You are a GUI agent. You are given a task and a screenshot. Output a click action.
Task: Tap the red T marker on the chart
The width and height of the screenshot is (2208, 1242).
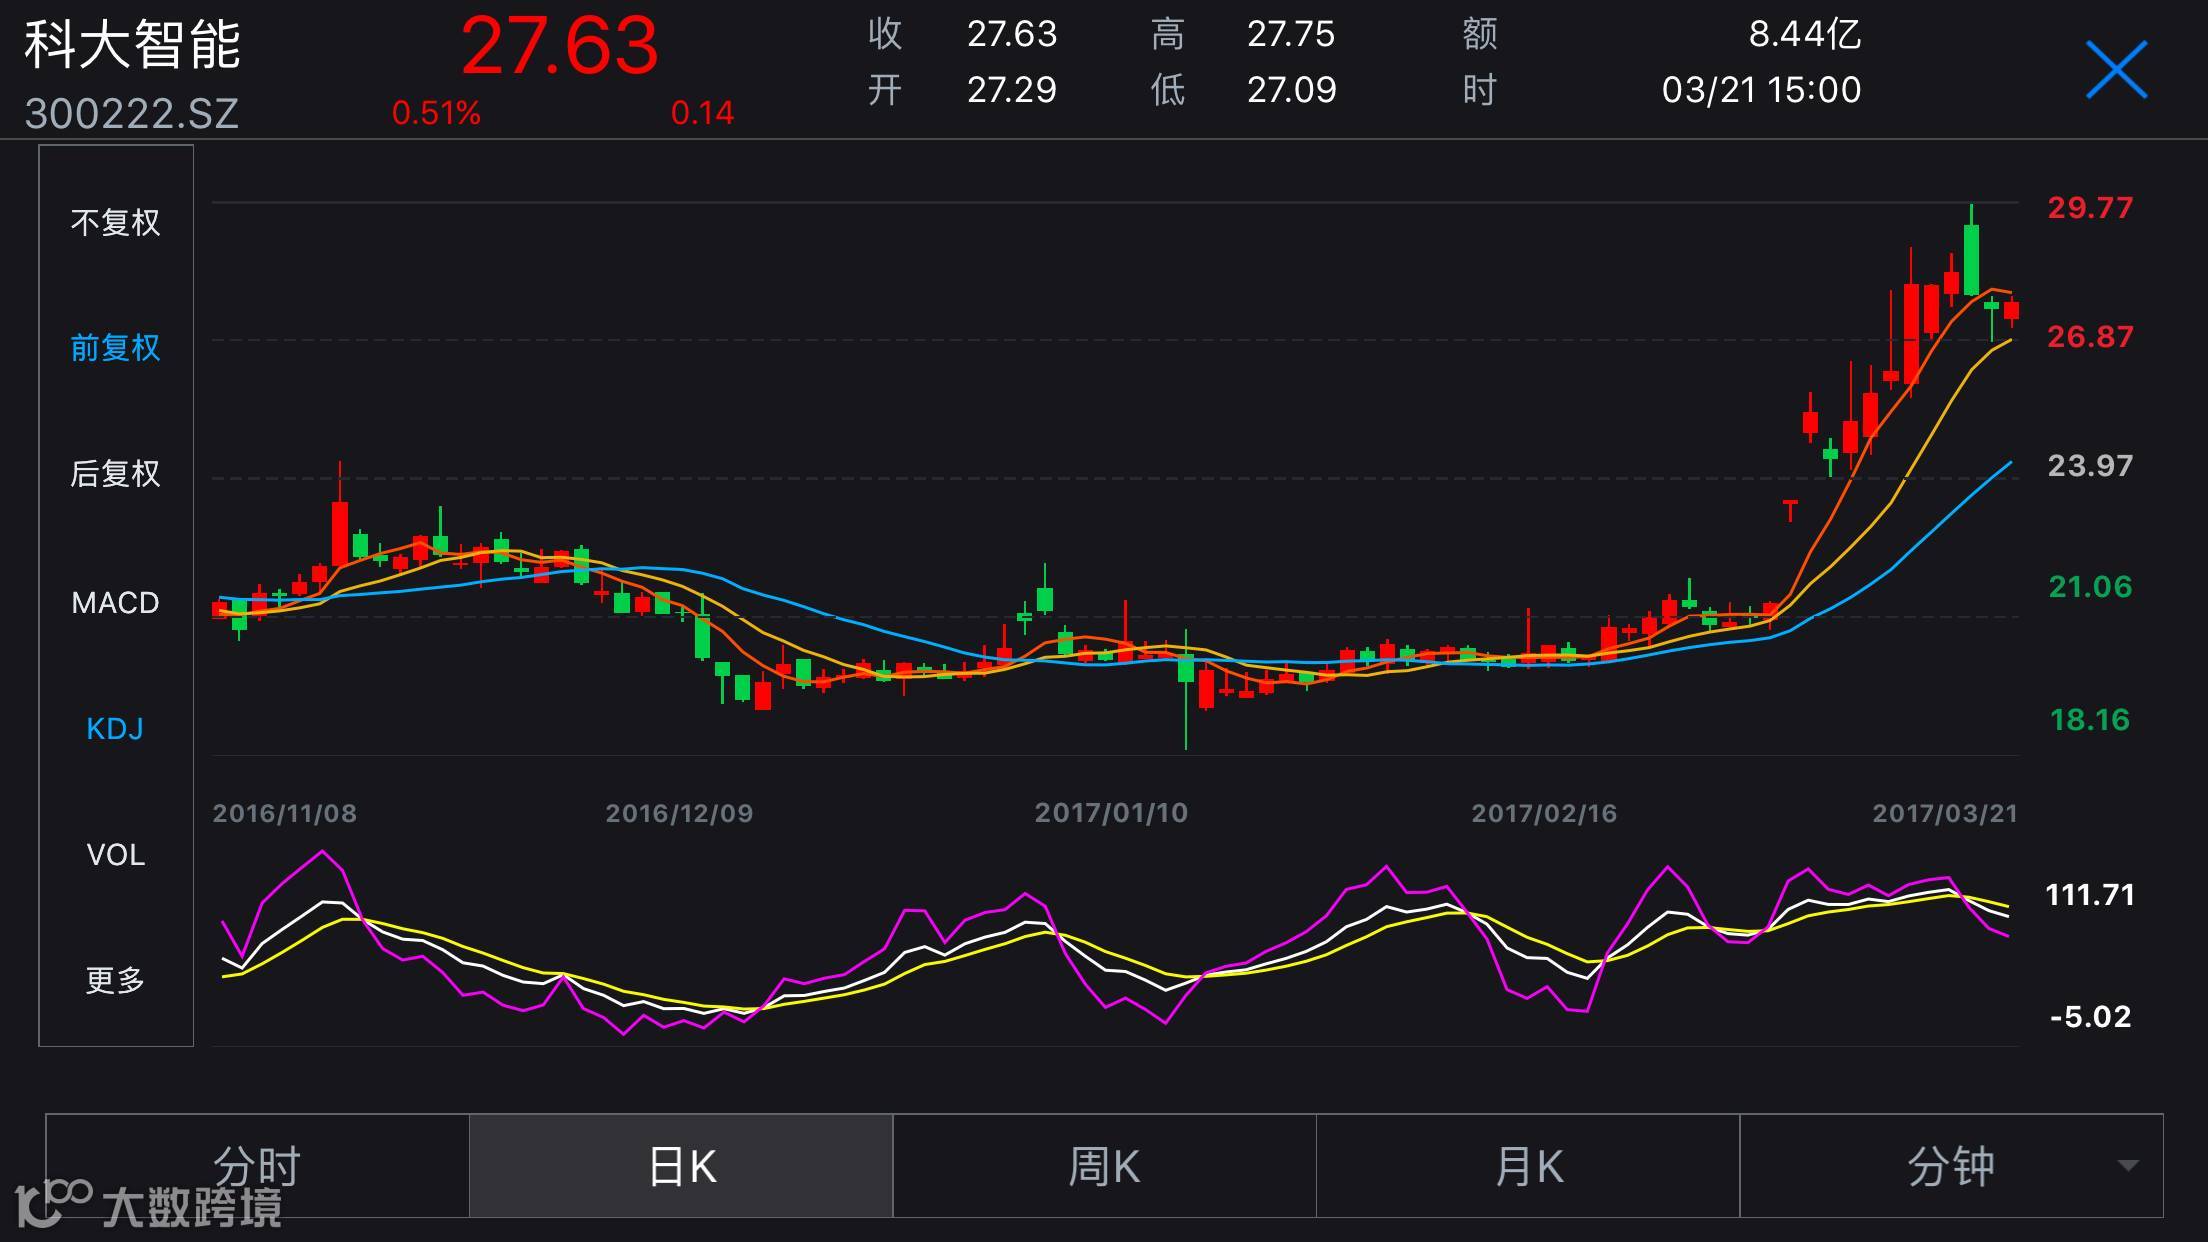point(1790,511)
